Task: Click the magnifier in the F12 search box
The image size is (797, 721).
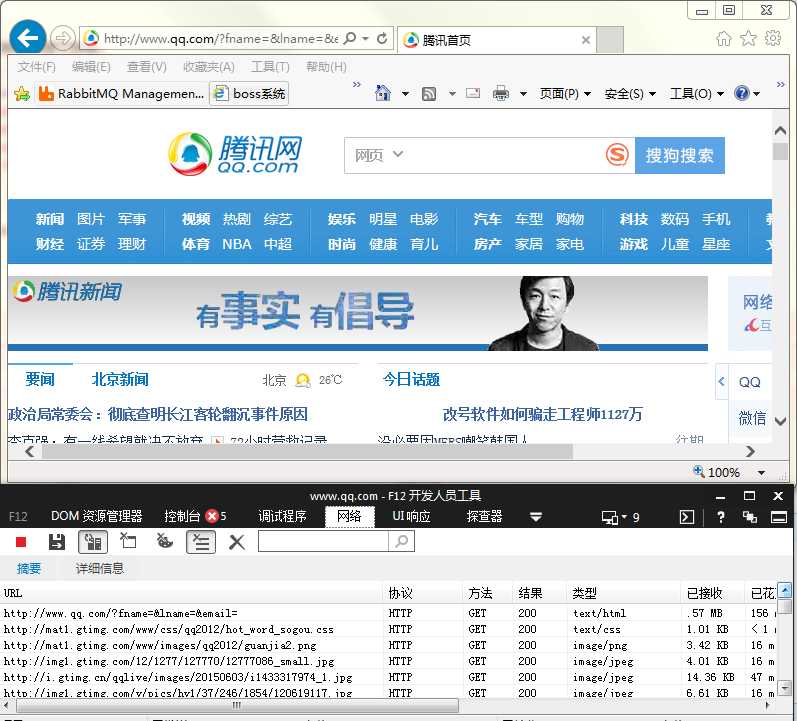Action: tap(402, 541)
